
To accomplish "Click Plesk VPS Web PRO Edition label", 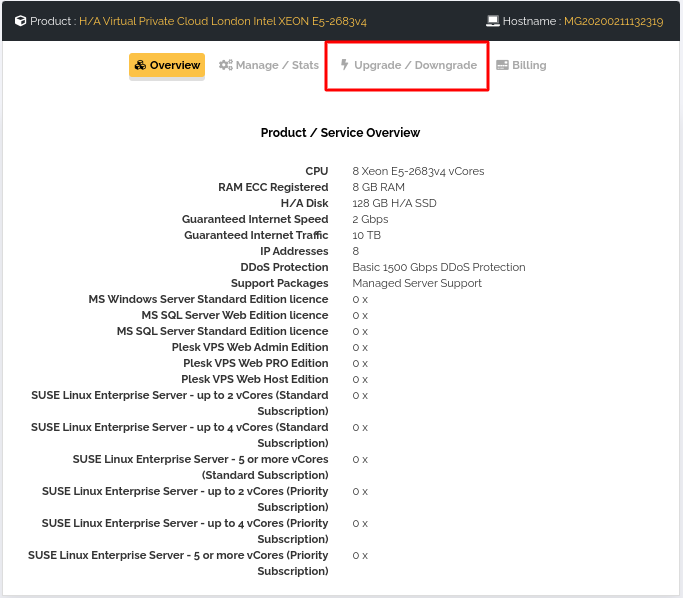I will pos(256,363).
